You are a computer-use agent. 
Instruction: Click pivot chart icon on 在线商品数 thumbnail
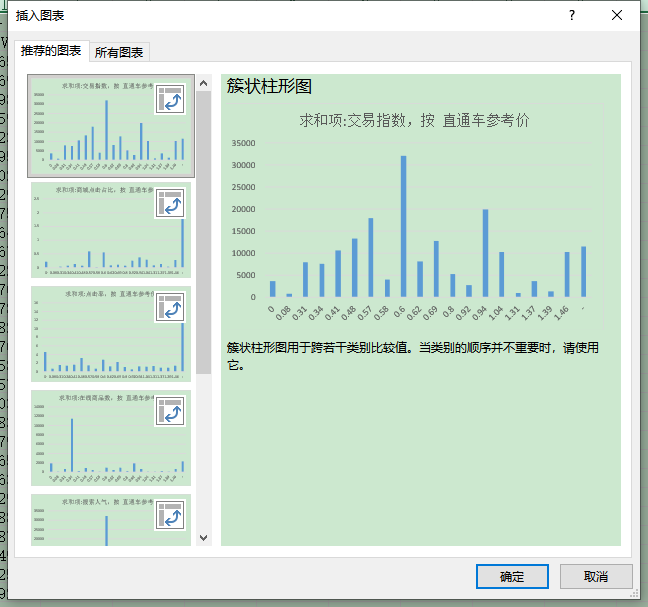click(x=170, y=411)
